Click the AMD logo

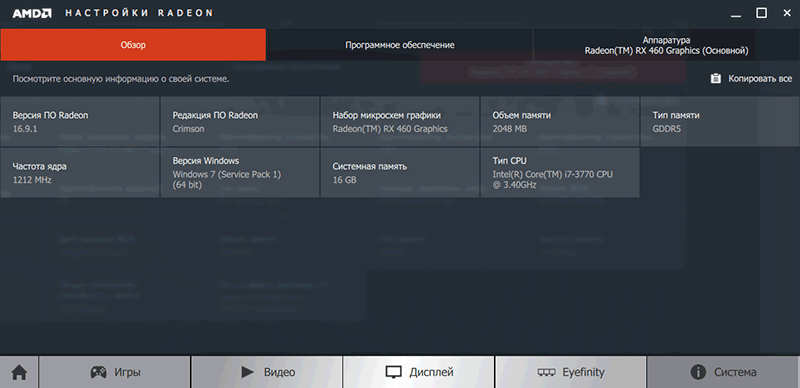click(x=32, y=13)
